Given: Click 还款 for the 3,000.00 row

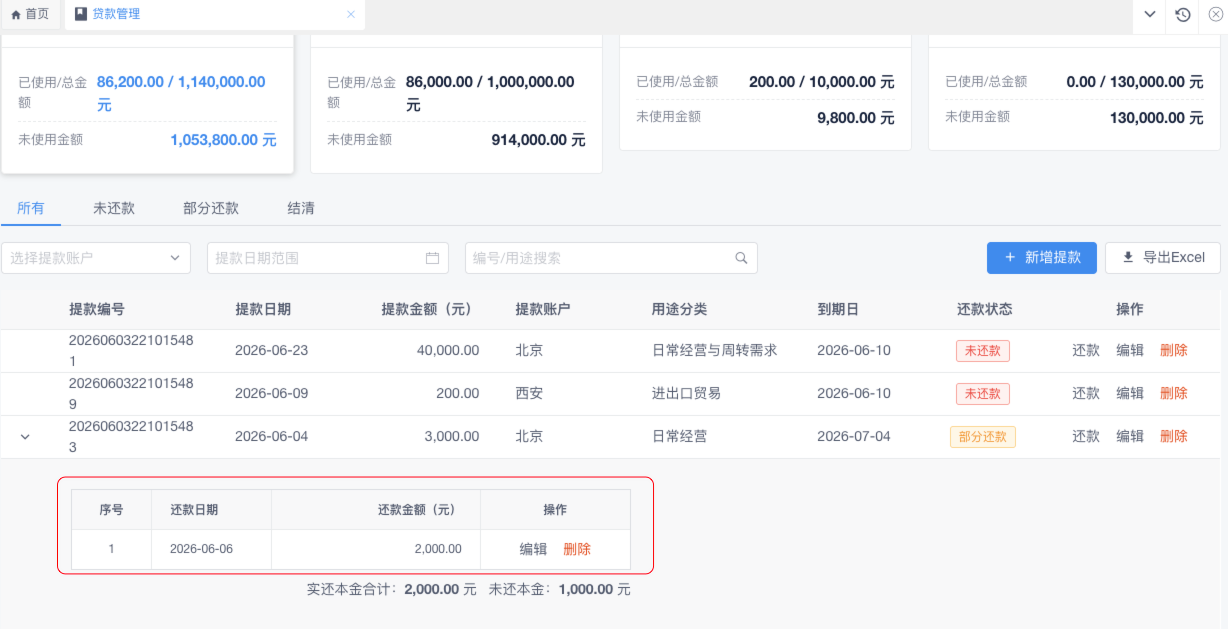Looking at the screenshot, I should click(x=1086, y=436).
